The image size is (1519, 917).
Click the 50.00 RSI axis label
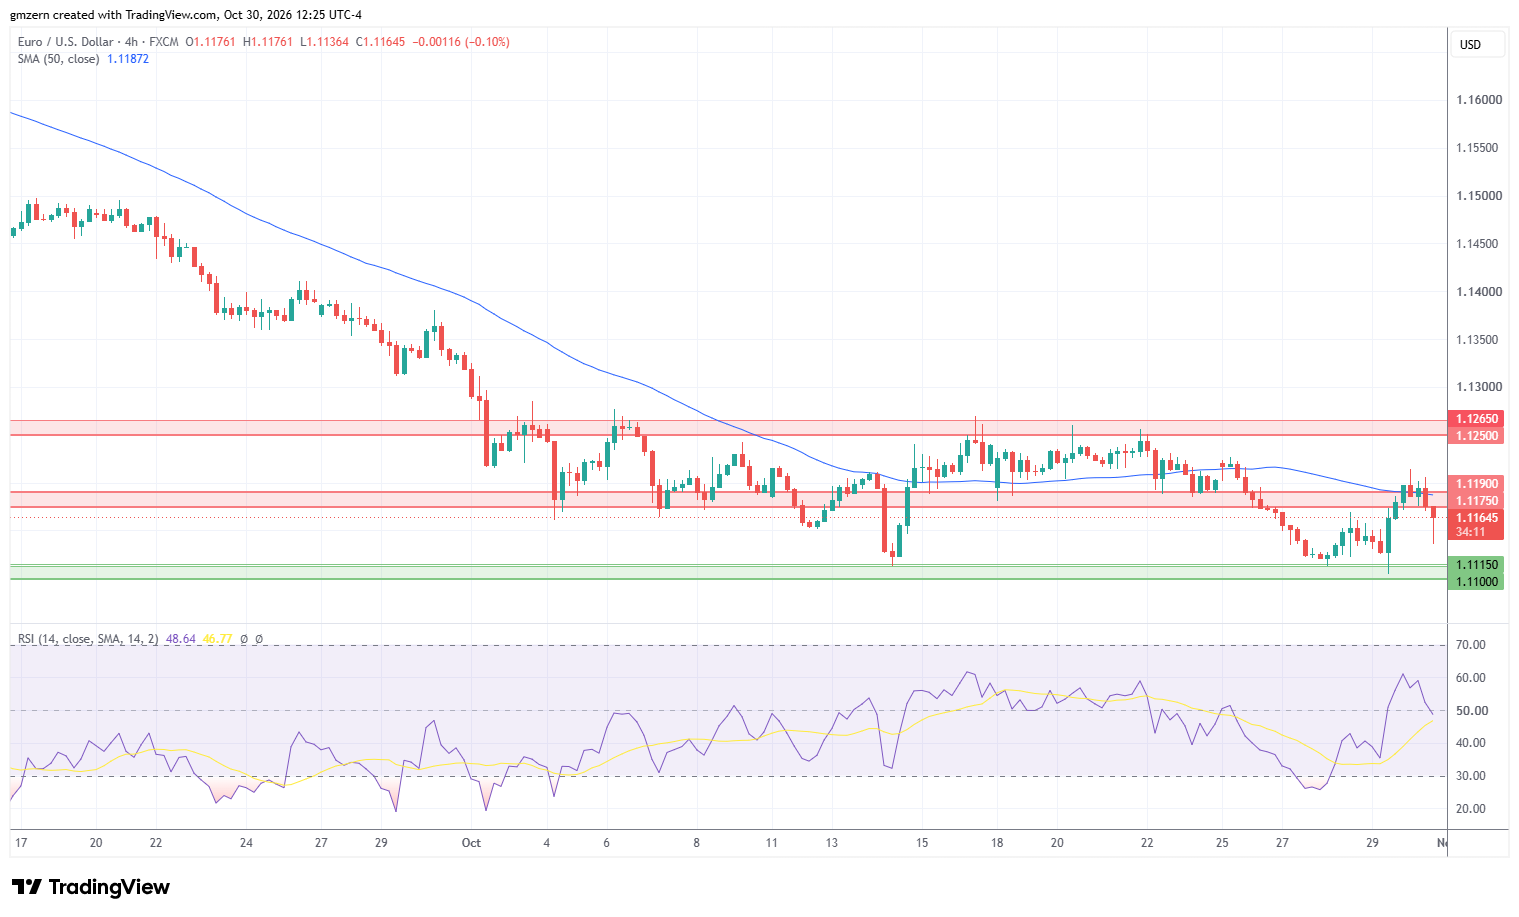(x=1471, y=711)
